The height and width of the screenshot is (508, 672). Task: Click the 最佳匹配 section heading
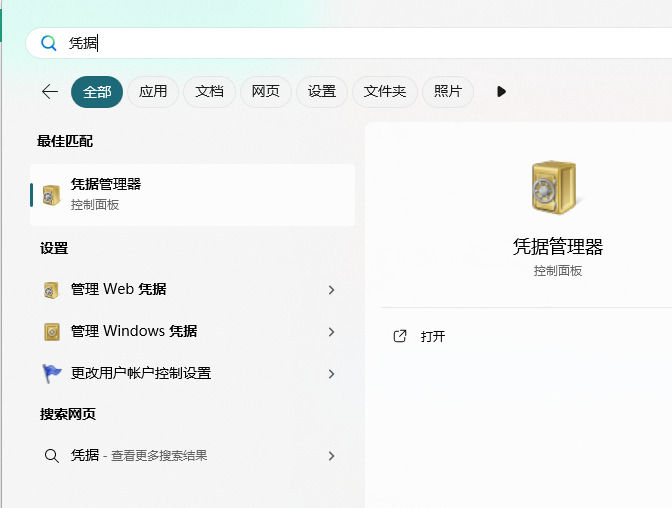pyautogui.click(x=65, y=141)
